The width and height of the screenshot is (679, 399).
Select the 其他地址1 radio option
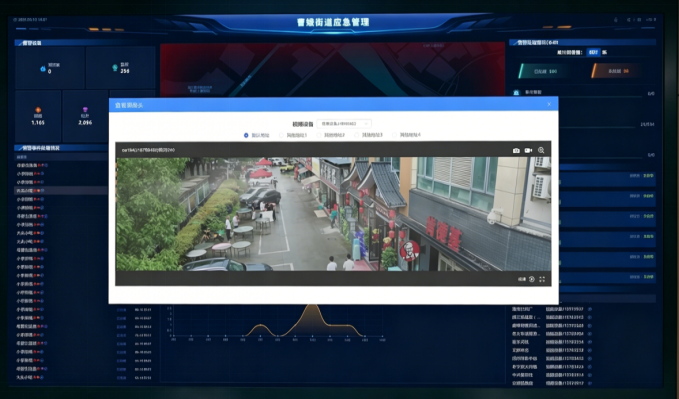281,135
